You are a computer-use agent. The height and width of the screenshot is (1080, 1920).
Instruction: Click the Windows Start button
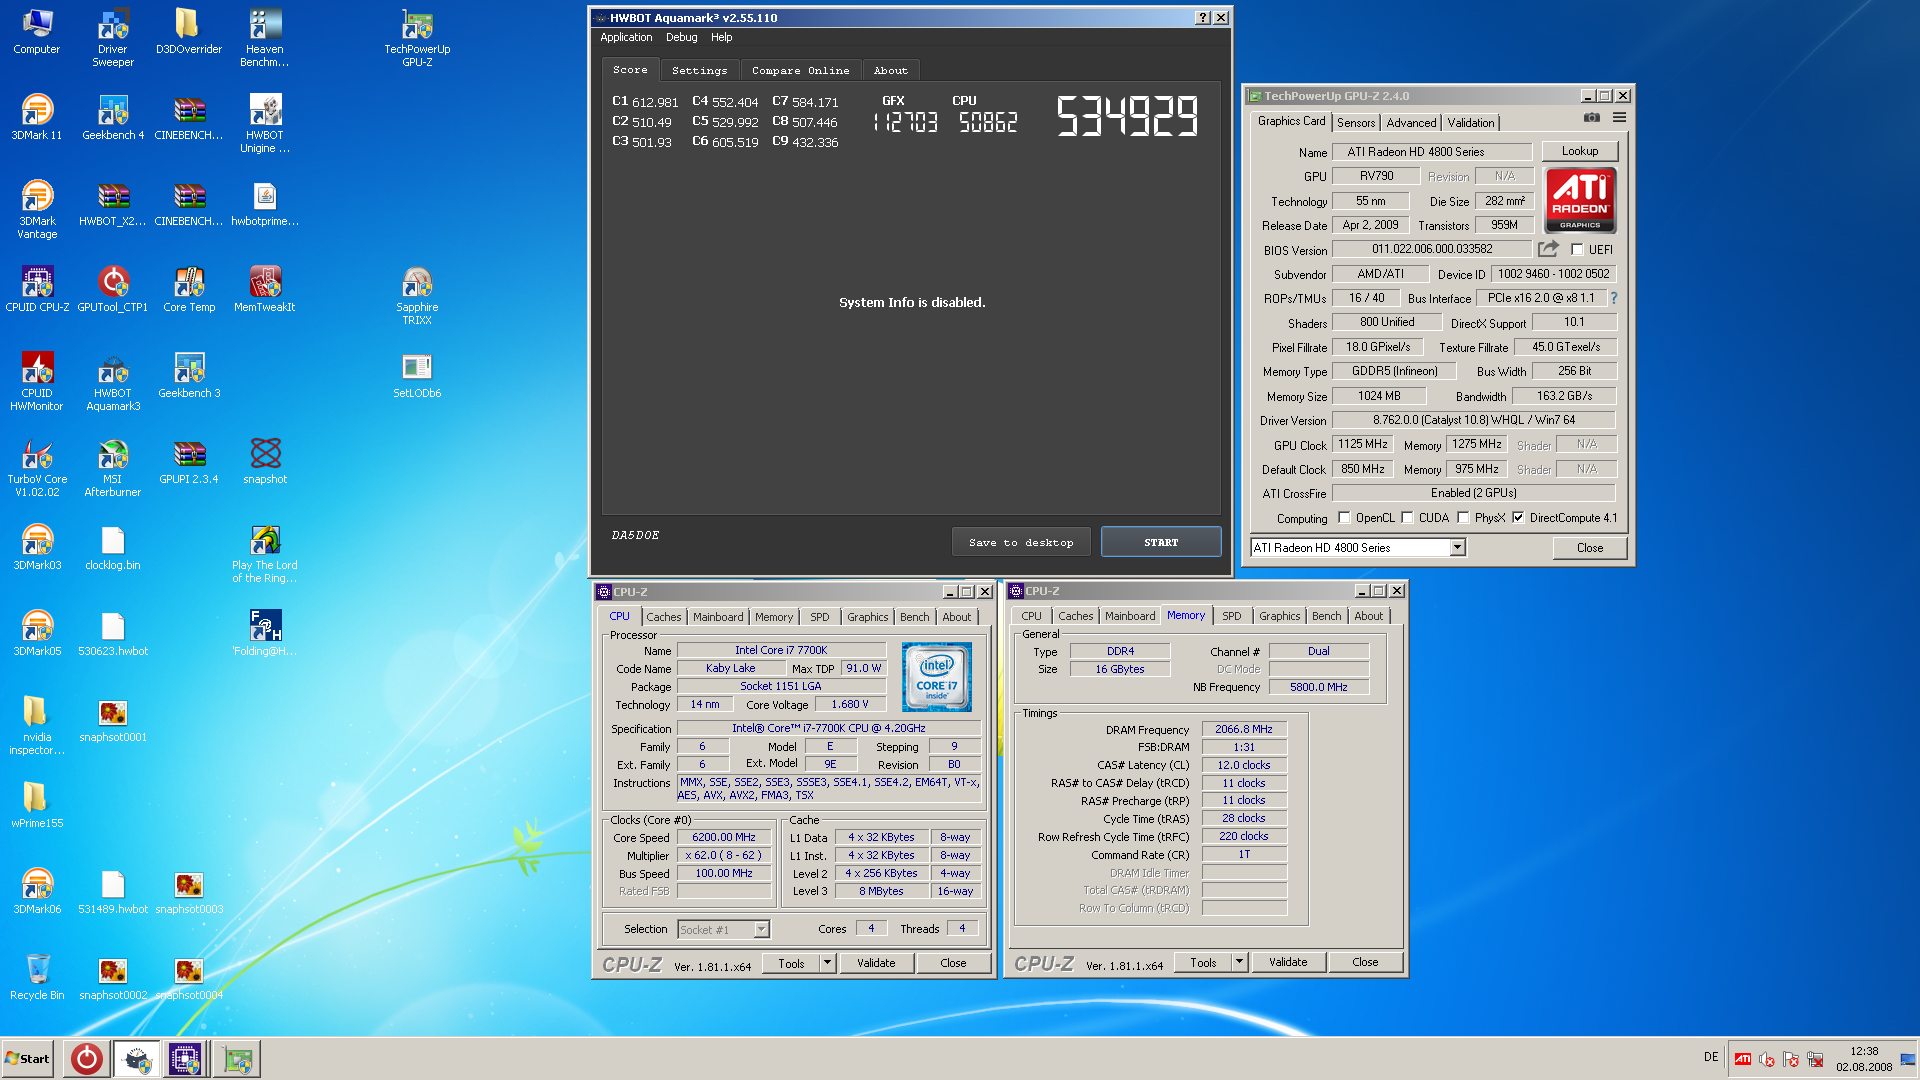coord(28,1059)
